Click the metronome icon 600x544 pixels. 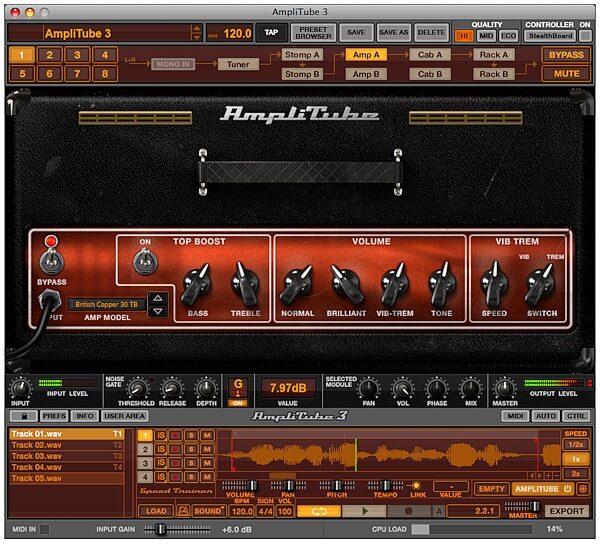(183, 511)
